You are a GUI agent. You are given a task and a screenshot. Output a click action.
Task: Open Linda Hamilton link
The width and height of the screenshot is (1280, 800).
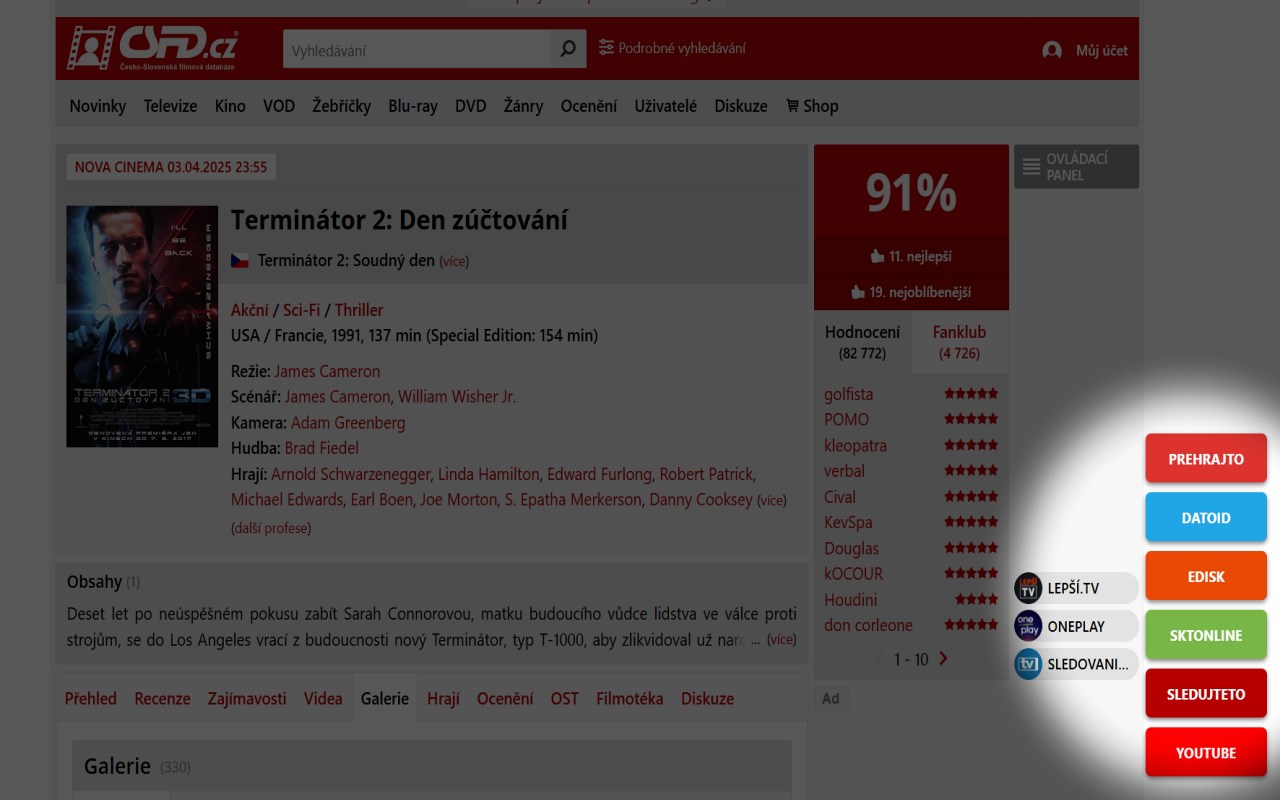pos(490,474)
